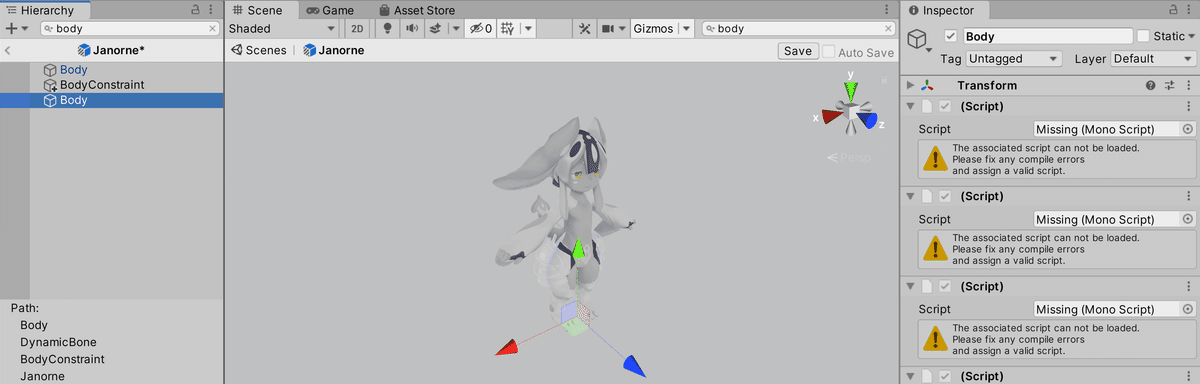Switch to the Game tab

(x=330, y=10)
